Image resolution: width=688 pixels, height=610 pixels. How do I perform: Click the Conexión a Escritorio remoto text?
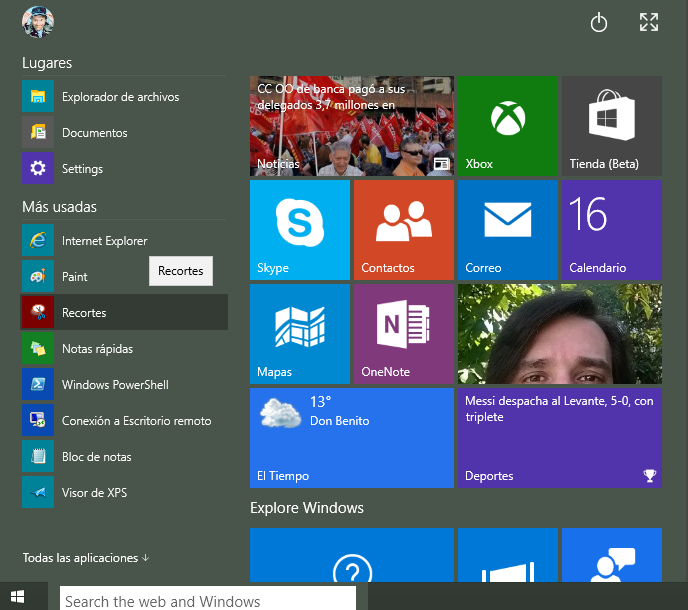pyautogui.click(x=136, y=421)
